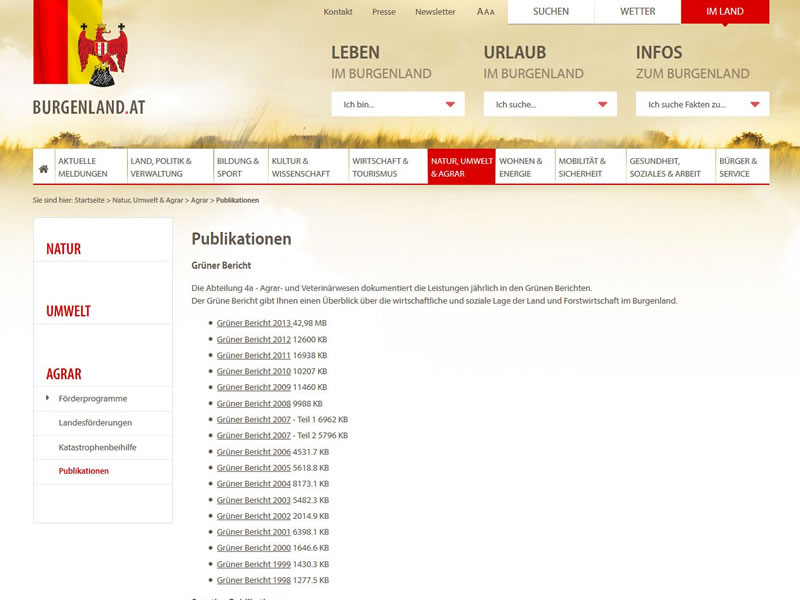Viewport: 800px width, 600px height.
Task: Click the home icon in navigation bar
Action: pos(44,168)
